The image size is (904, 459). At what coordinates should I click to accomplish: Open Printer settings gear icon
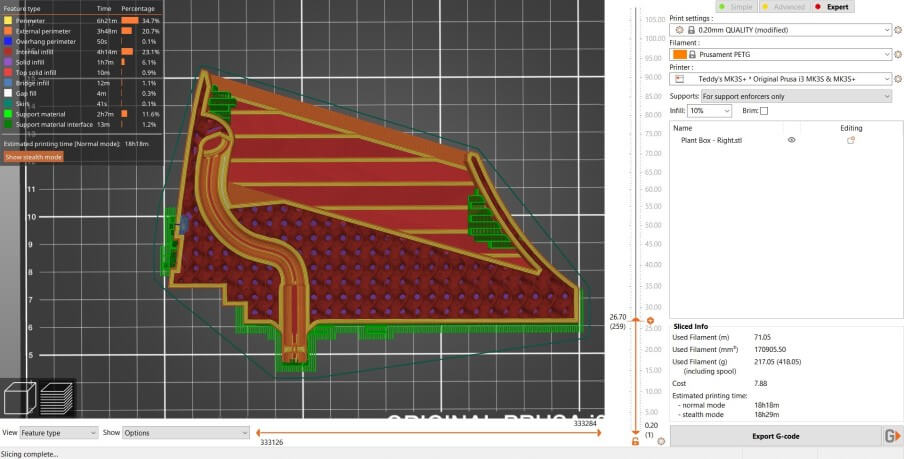897,79
